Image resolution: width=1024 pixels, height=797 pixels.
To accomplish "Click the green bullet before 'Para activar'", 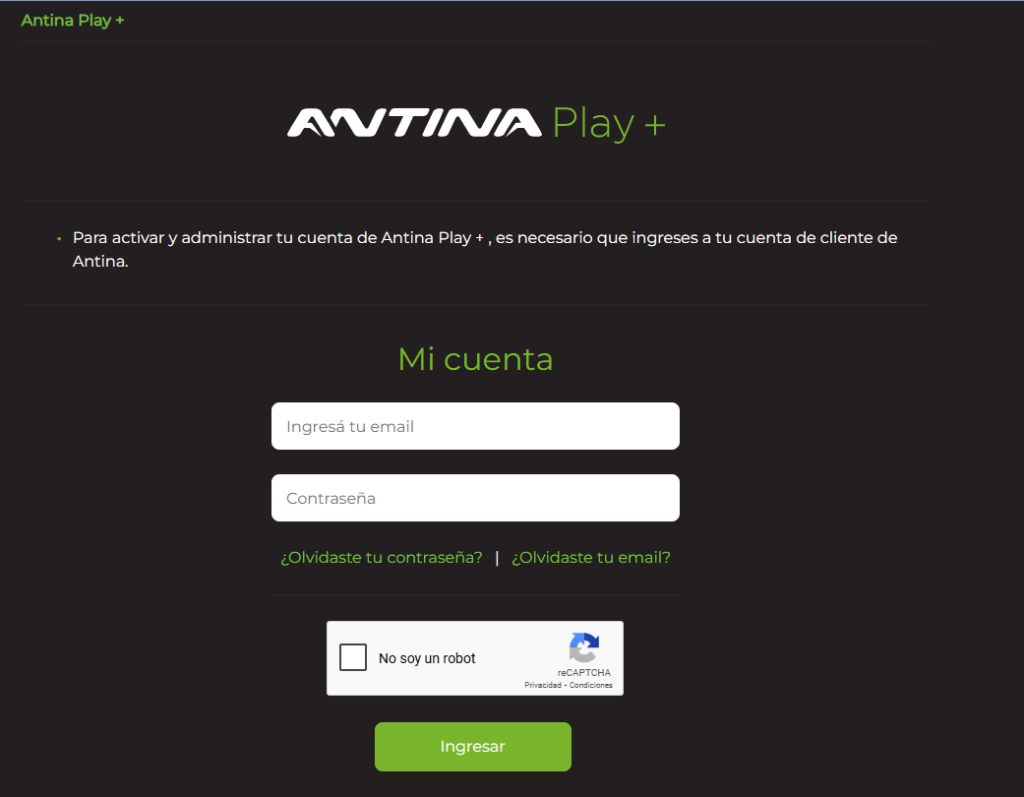I will (59, 238).
